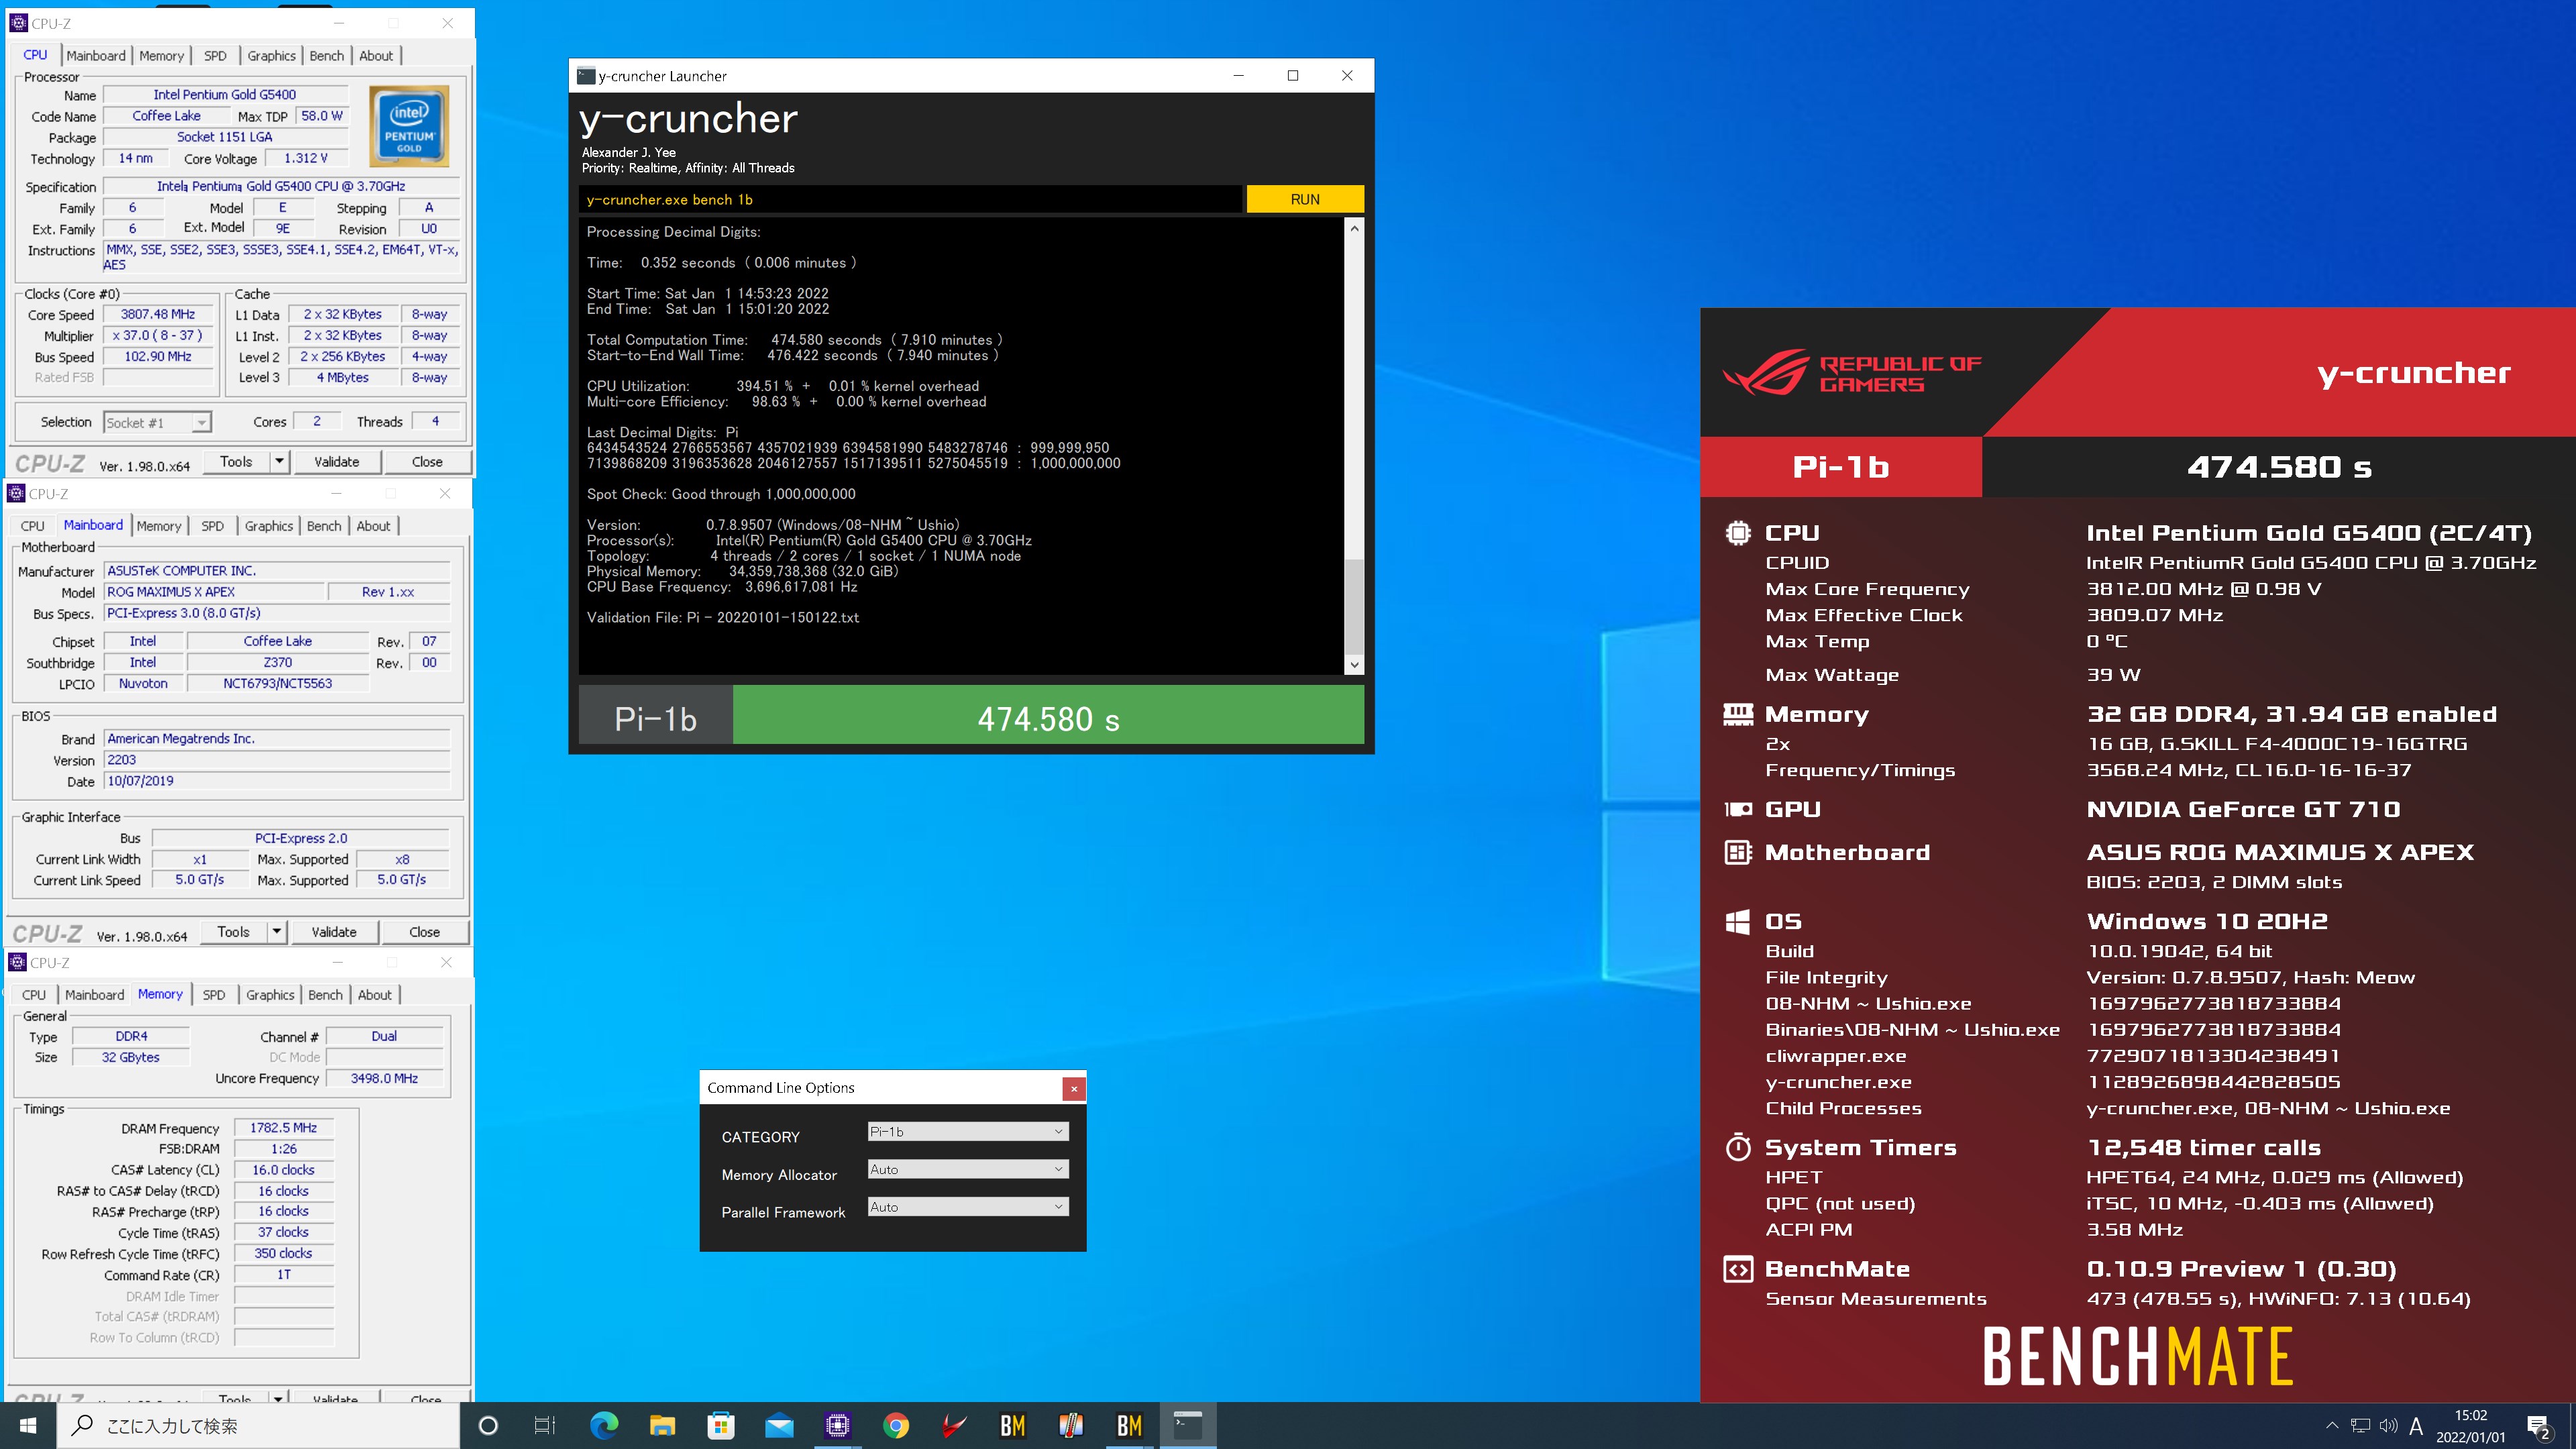This screenshot has width=2576, height=1449.
Task: Open Microsoft Store from the taskbar
Action: coord(721,1425)
